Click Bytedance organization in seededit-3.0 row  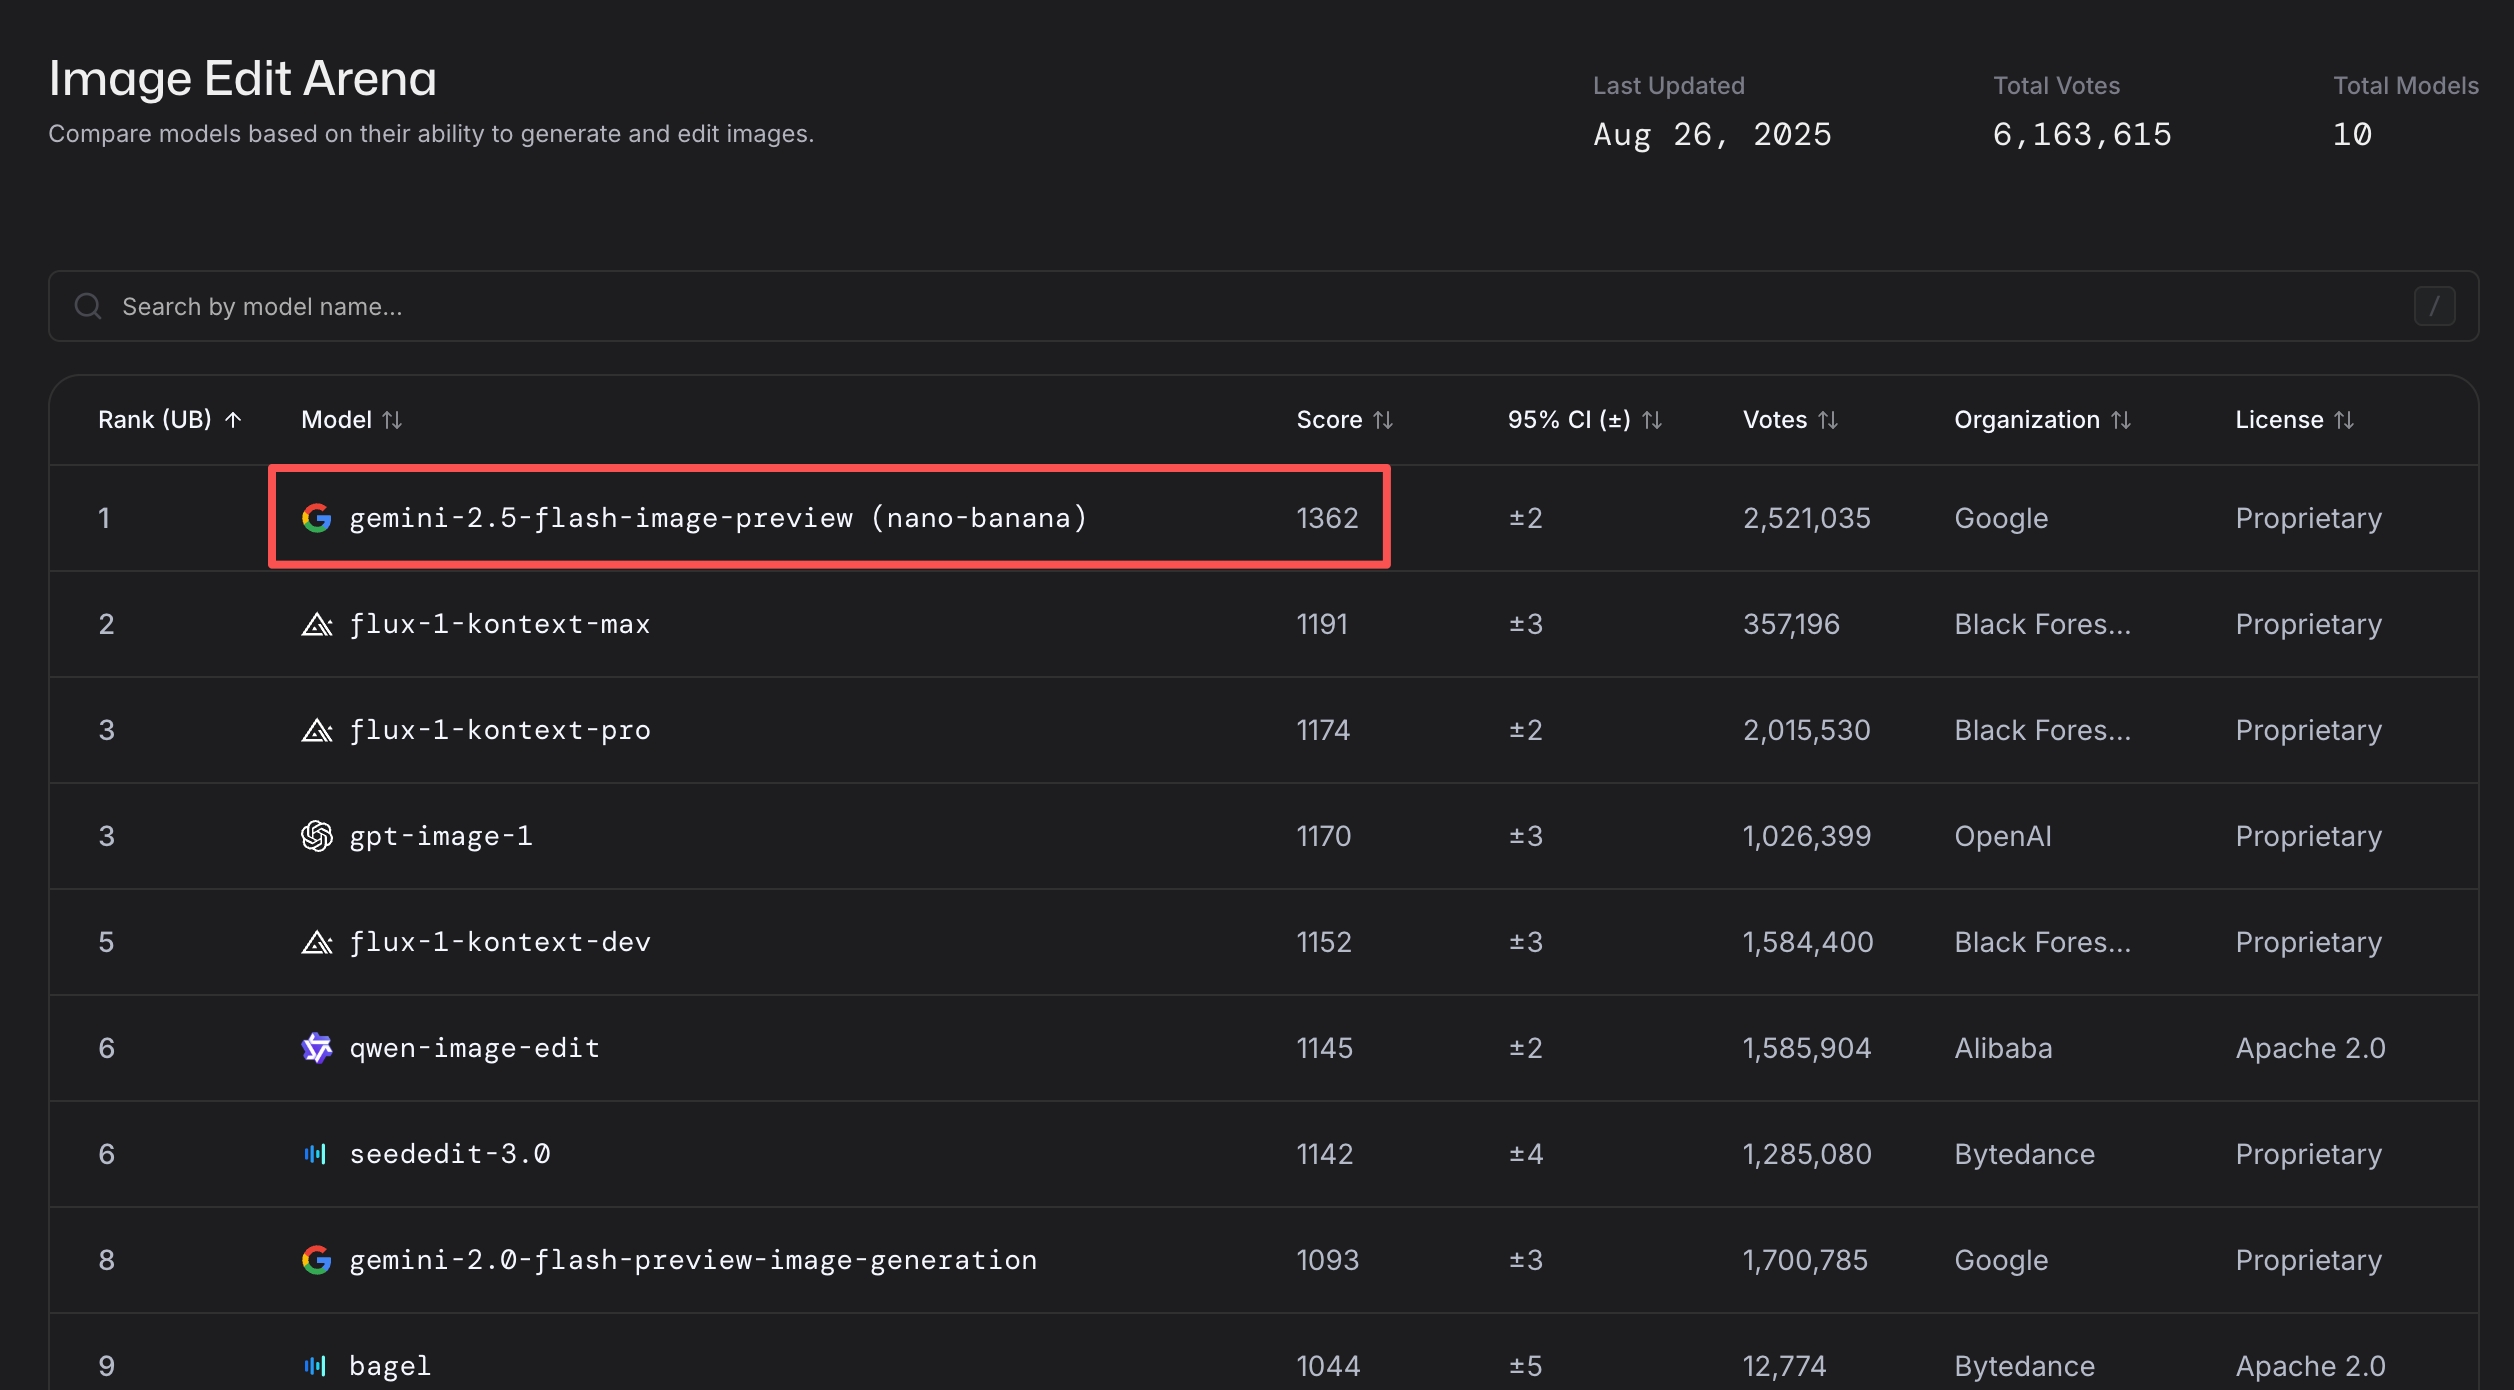pyautogui.click(x=2024, y=1154)
